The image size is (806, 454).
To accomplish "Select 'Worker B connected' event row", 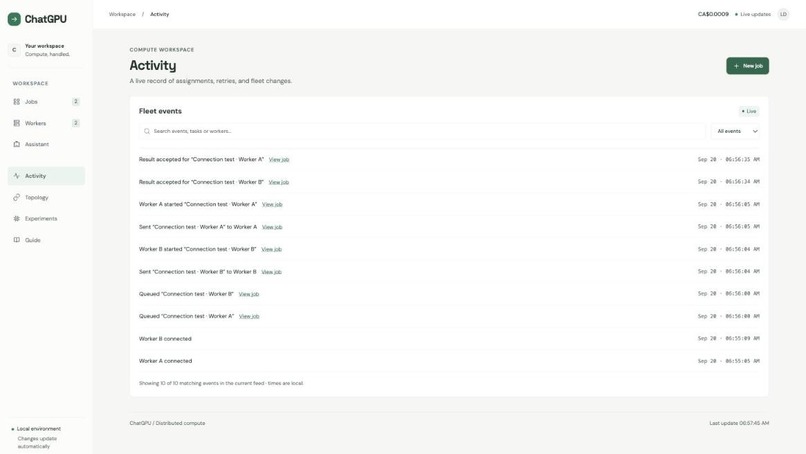I will [x=449, y=339].
